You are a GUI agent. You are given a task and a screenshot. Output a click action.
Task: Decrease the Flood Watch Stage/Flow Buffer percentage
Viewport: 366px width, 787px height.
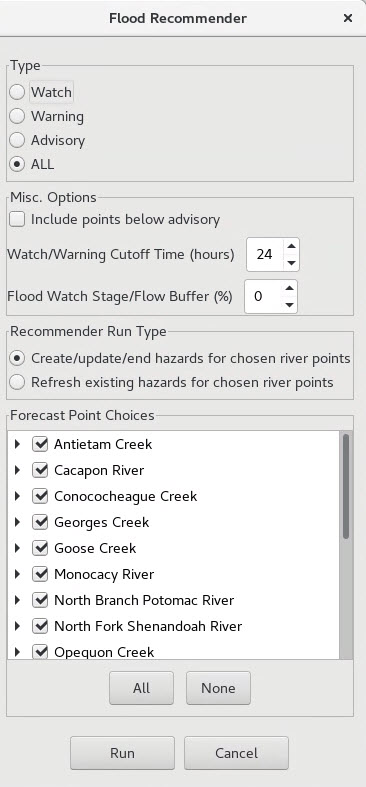point(289,305)
